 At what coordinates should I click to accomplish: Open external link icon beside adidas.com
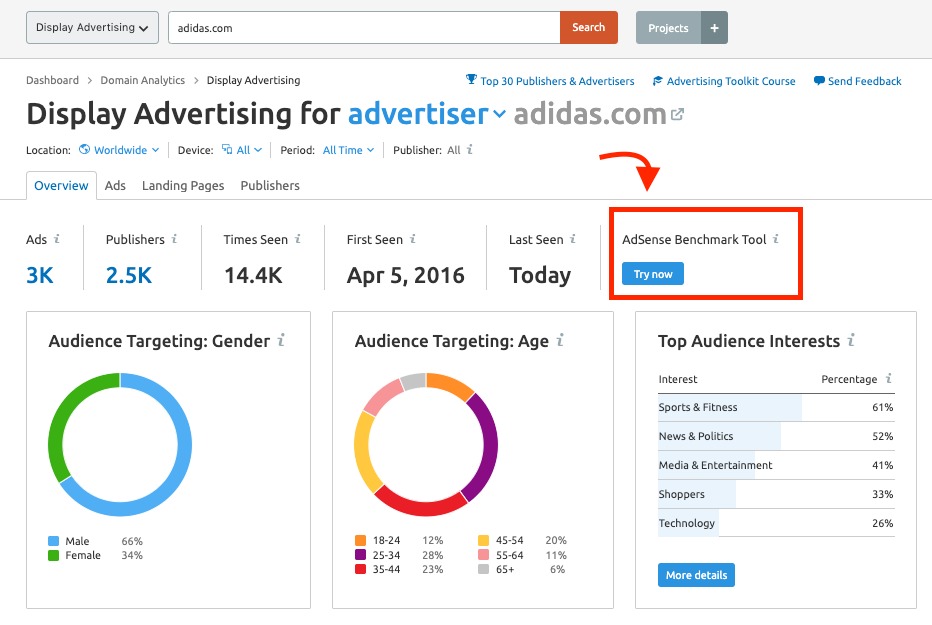pyautogui.click(x=677, y=114)
